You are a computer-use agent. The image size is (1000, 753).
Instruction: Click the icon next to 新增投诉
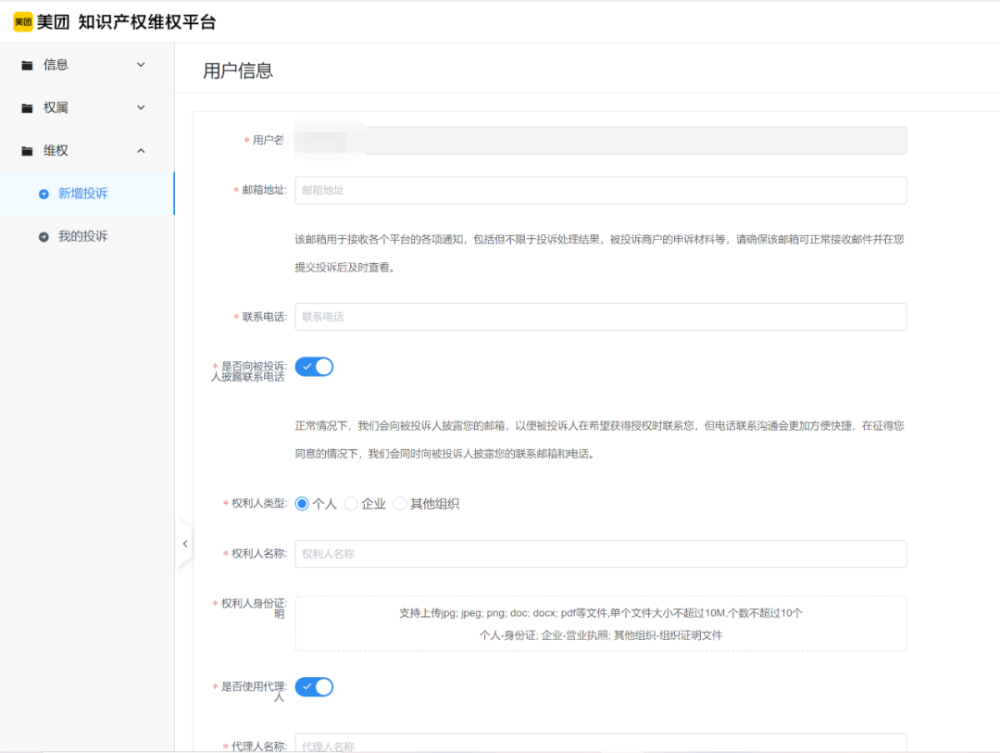(x=43, y=194)
